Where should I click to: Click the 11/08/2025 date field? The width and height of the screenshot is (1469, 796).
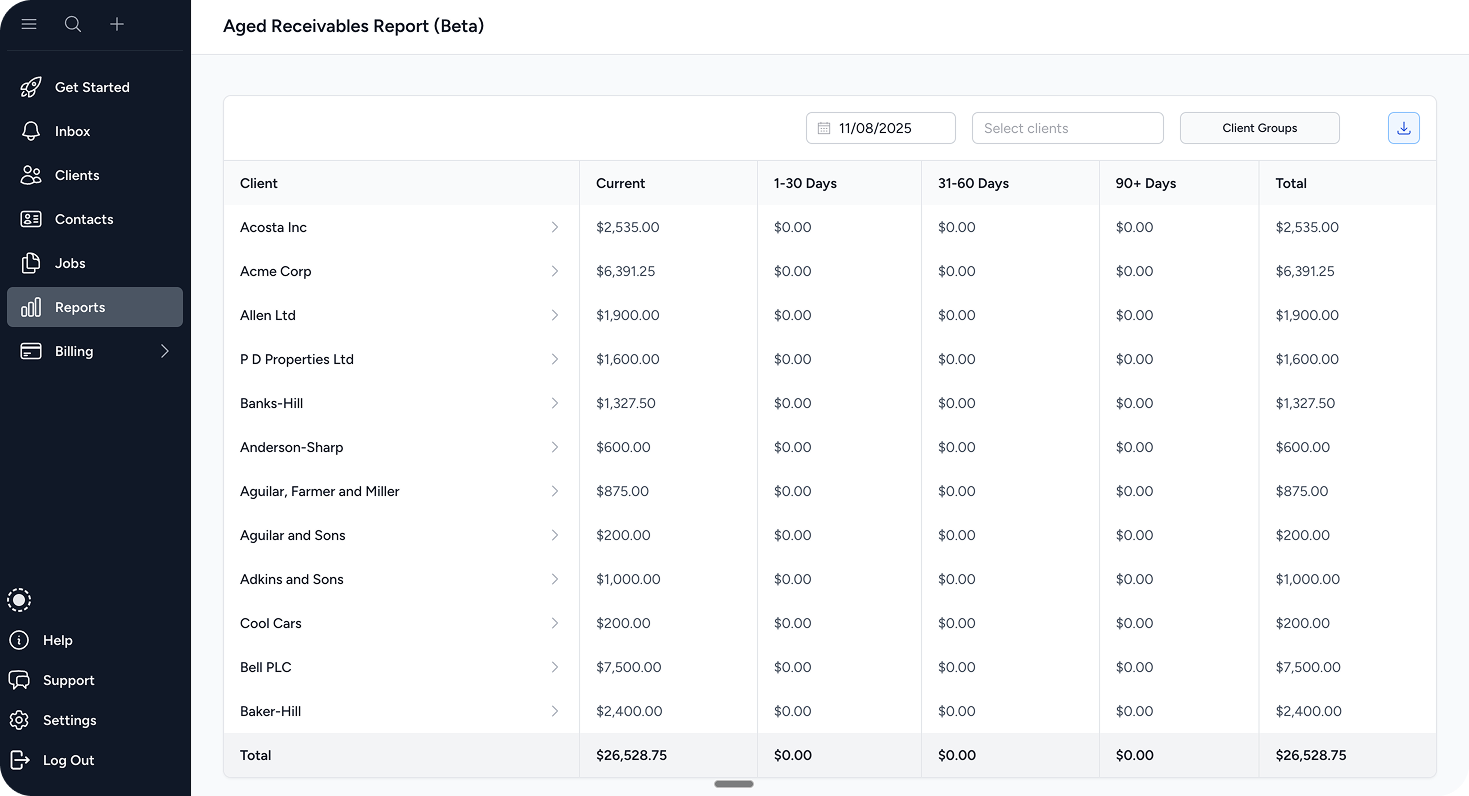click(x=881, y=128)
